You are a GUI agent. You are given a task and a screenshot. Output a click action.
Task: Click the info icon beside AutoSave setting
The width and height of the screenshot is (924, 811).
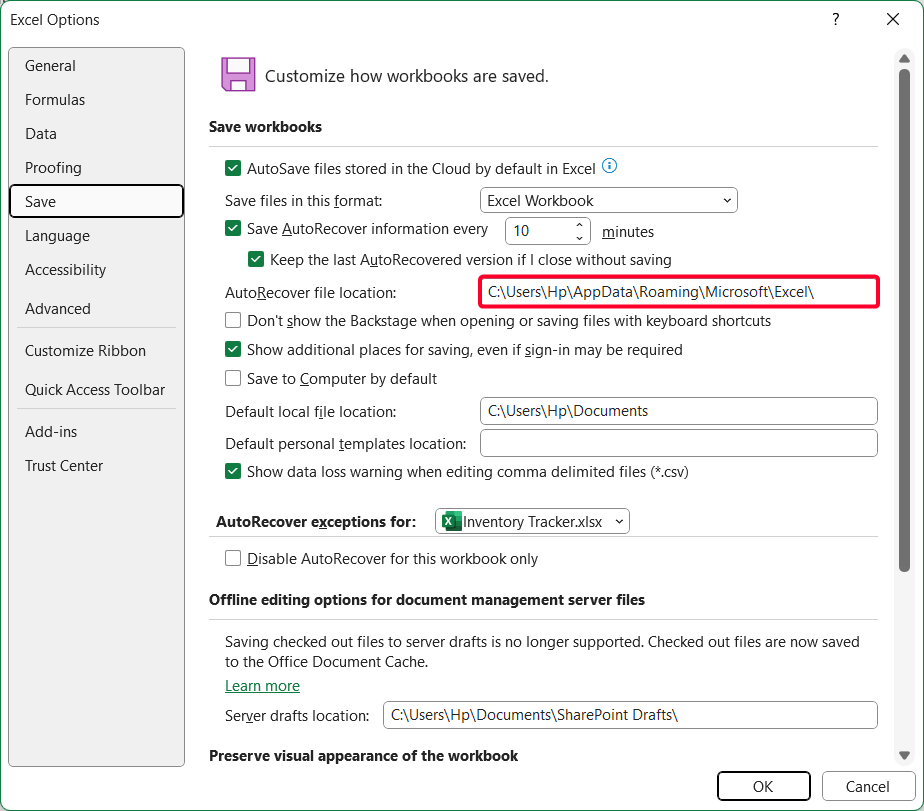click(609, 166)
